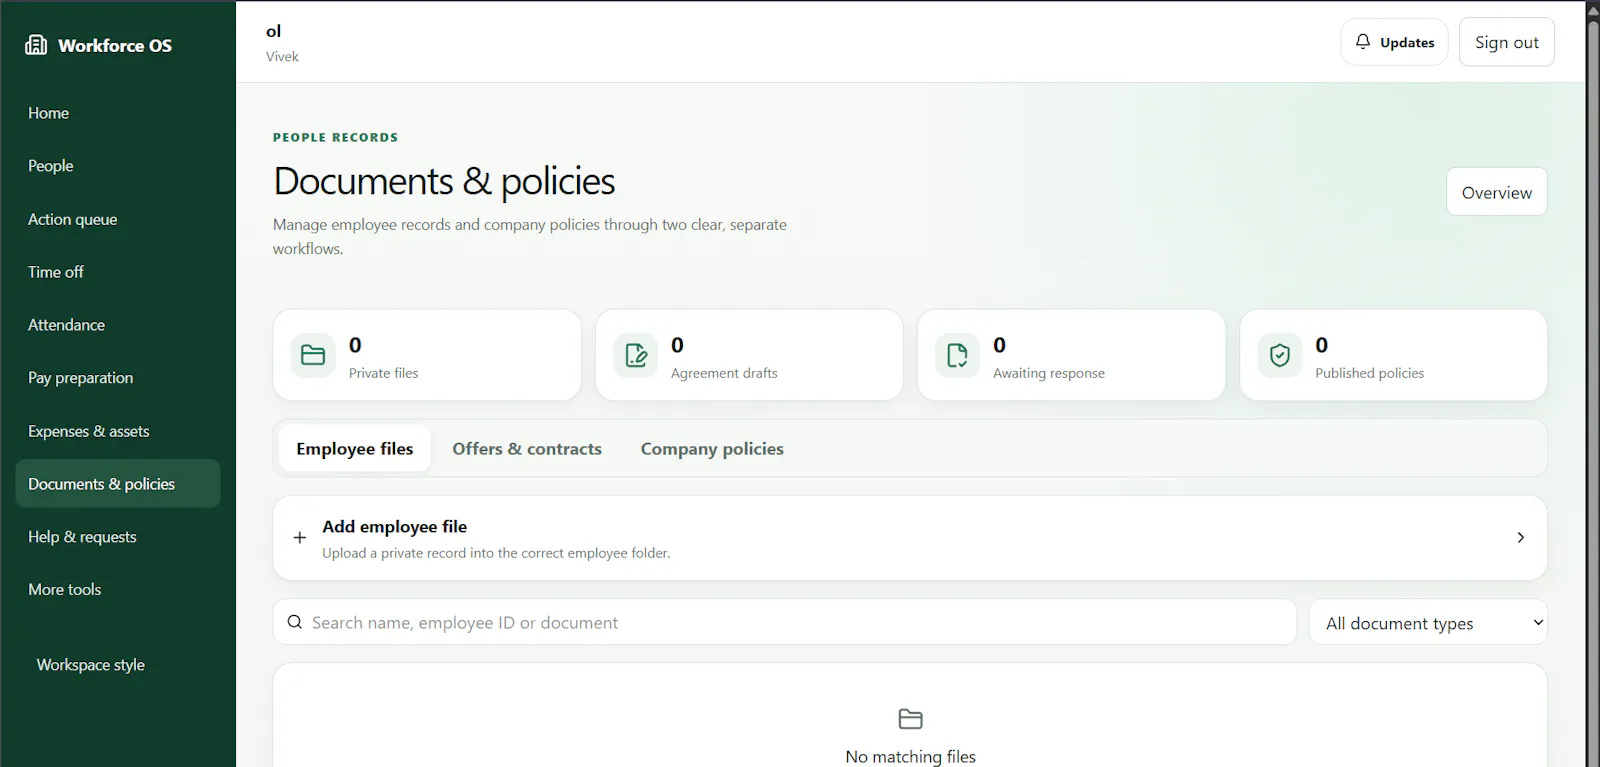Image resolution: width=1600 pixels, height=767 pixels.
Task: Switch to the Employee files tab
Action: click(355, 449)
